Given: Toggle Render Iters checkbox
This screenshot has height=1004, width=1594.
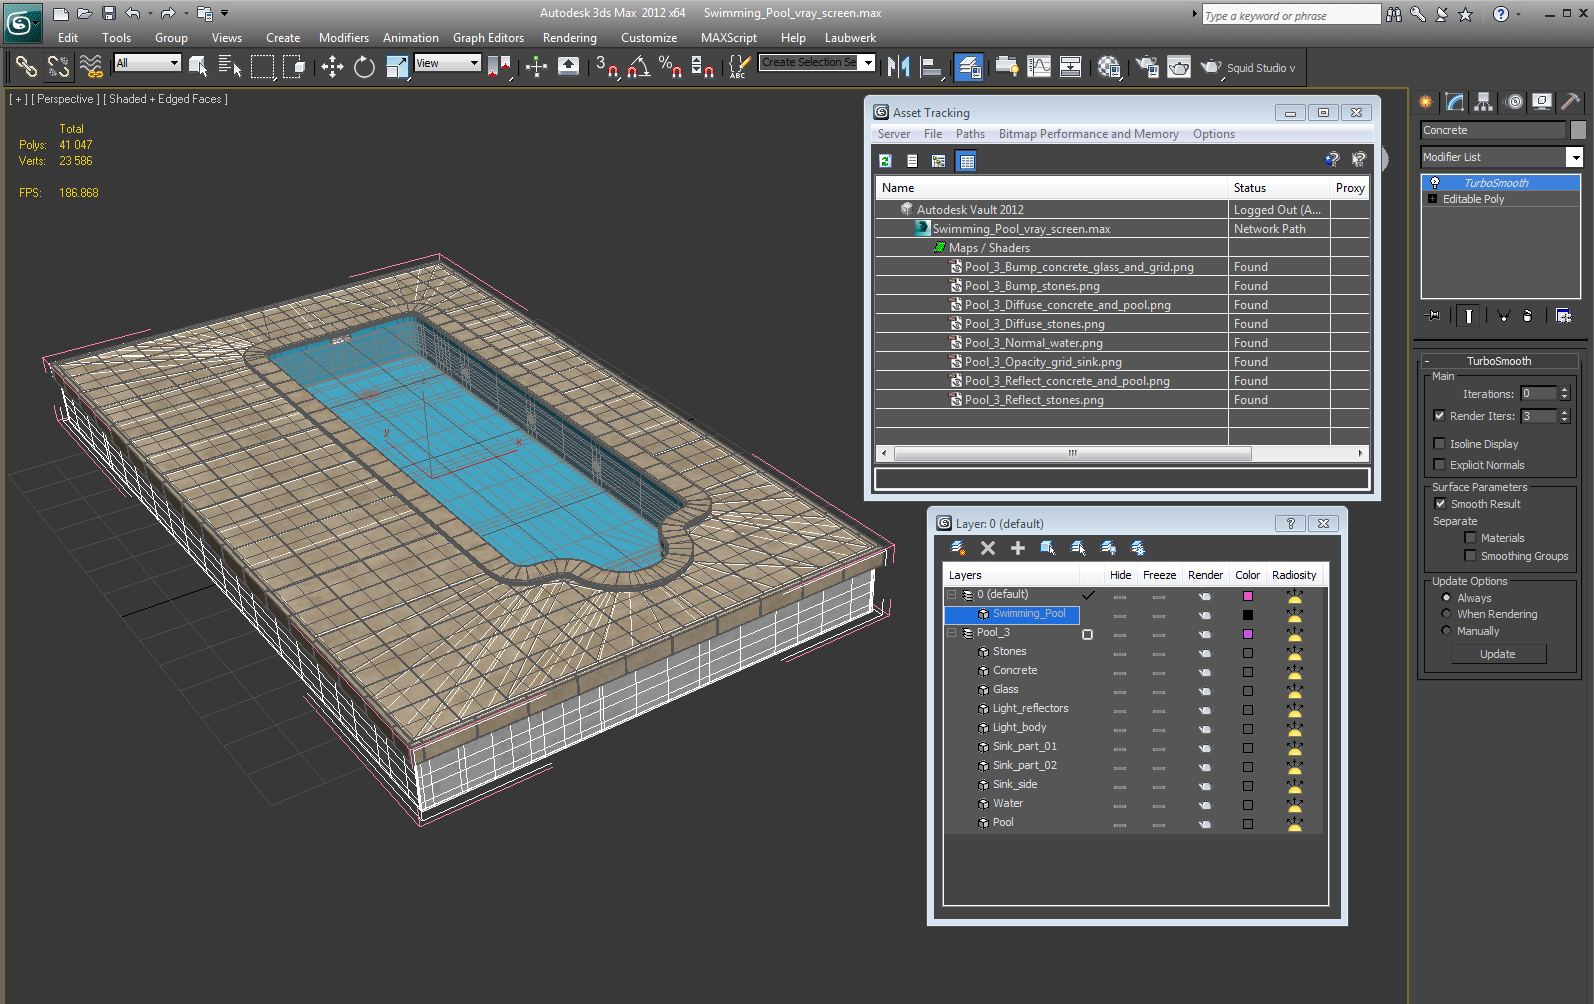Looking at the screenshot, I should pos(1439,416).
